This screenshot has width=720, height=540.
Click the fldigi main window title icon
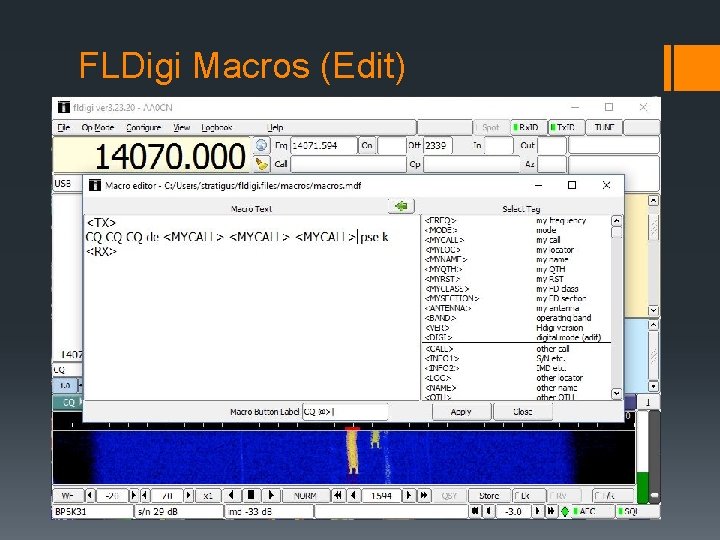pyautogui.click(x=63, y=107)
